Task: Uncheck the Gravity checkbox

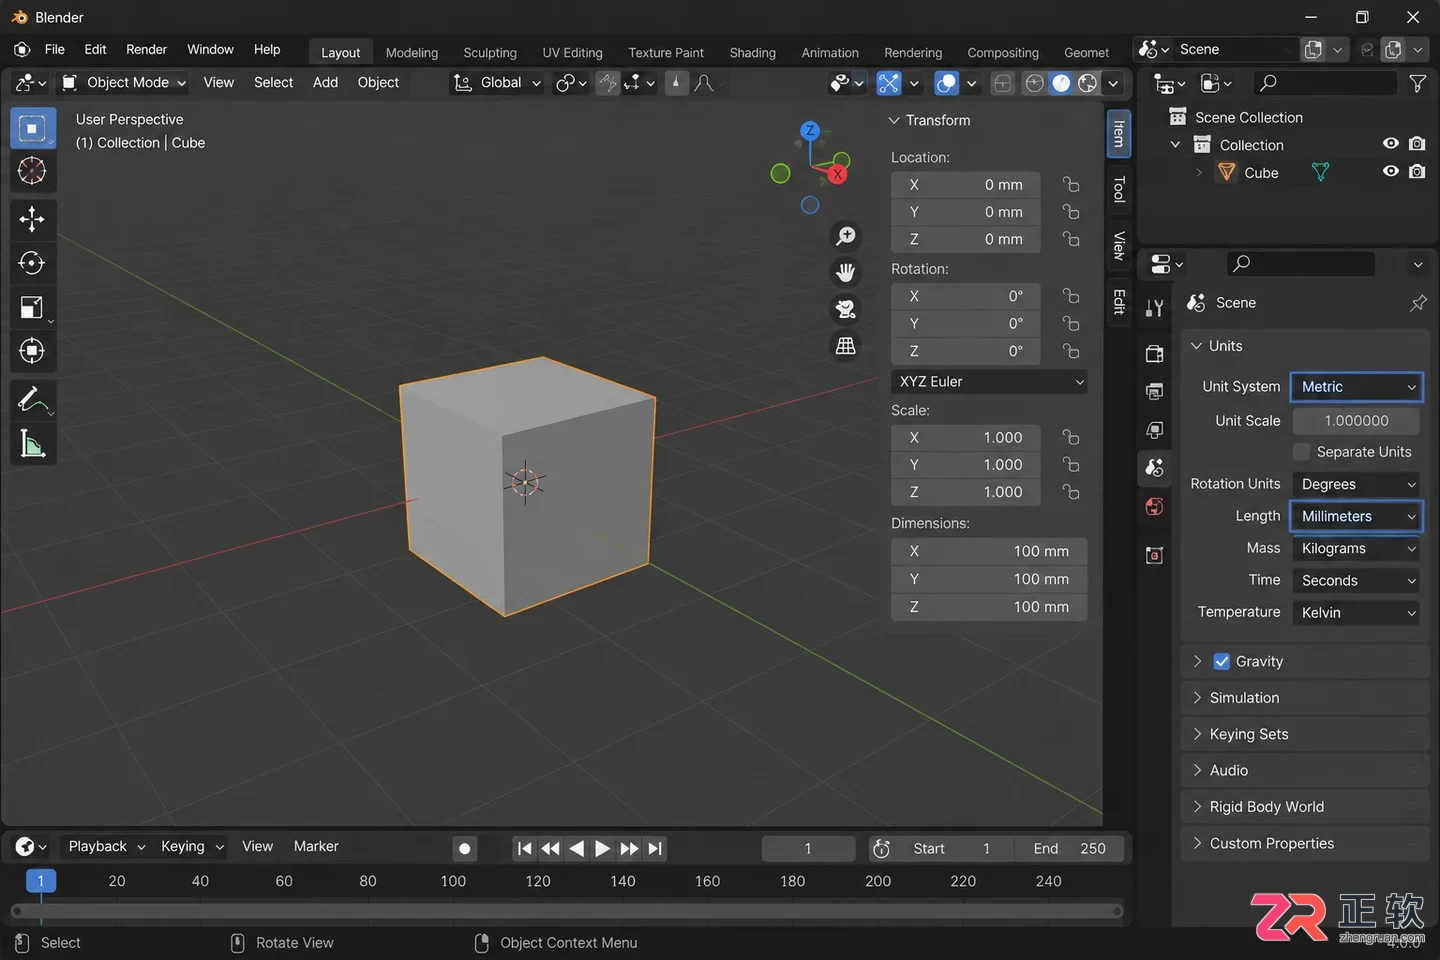Action: [x=1222, y=661]
